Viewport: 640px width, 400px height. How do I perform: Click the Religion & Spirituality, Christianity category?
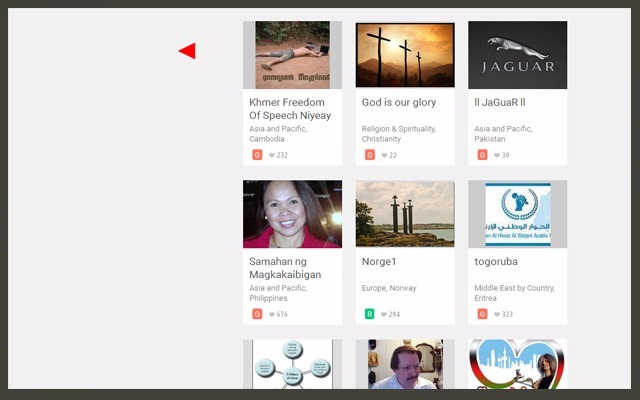click(x=398, y=134)
